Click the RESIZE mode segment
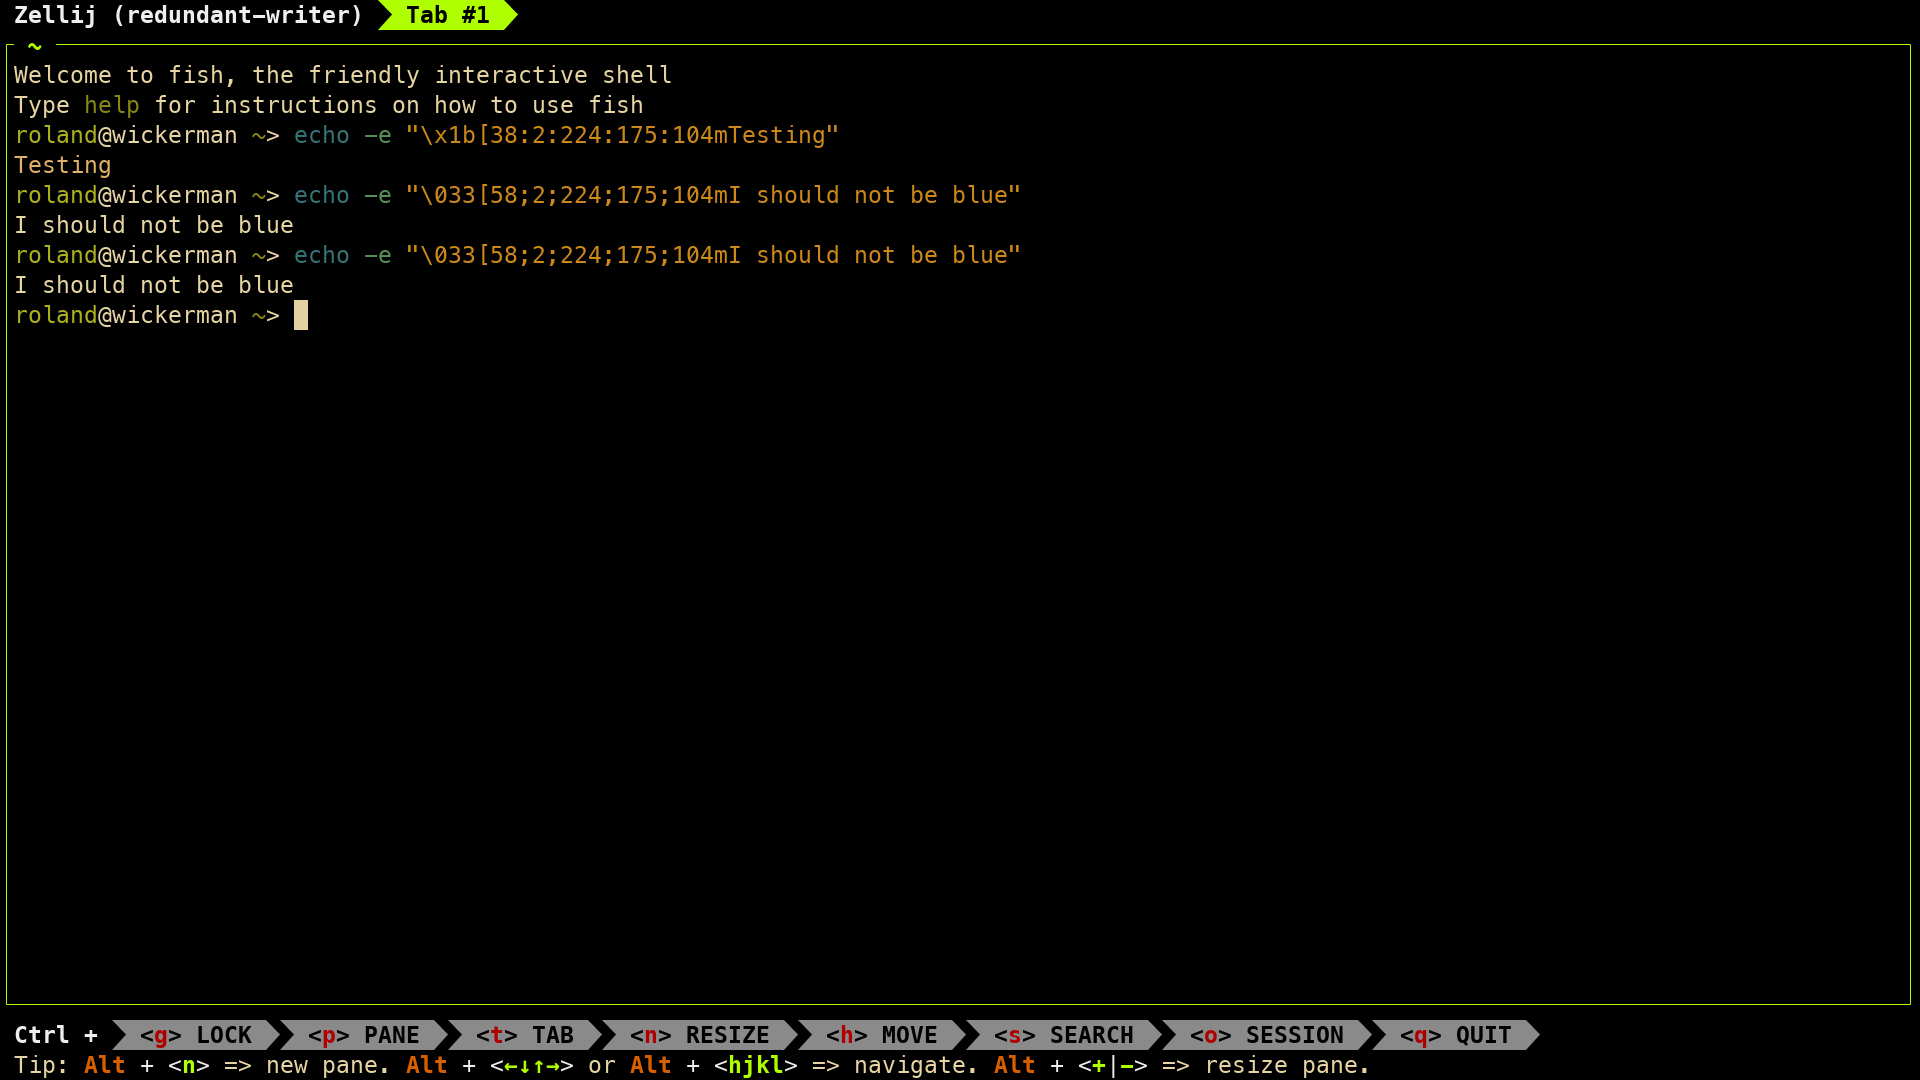This screenshot has width=1920, height=1080. [x=700, y=1035]
